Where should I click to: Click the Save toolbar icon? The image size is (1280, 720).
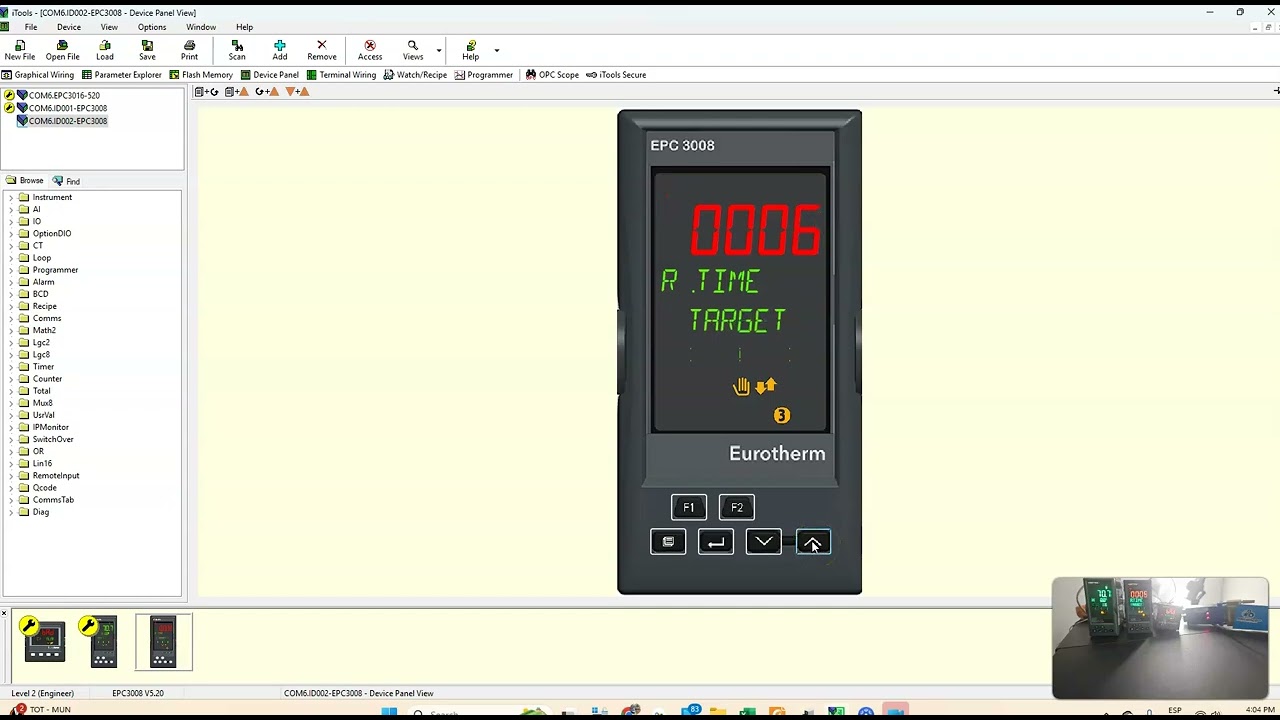147,50
